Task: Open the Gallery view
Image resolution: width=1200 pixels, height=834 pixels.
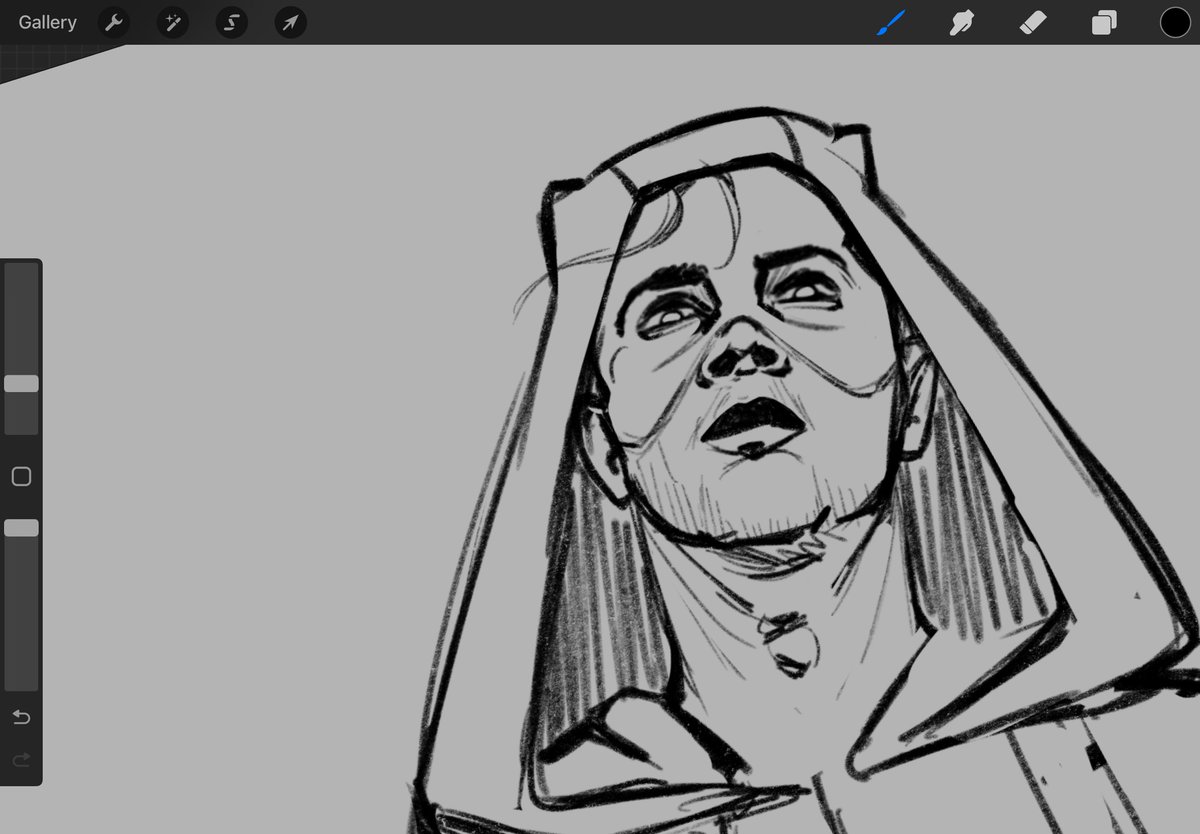Action: pos(47,22)
